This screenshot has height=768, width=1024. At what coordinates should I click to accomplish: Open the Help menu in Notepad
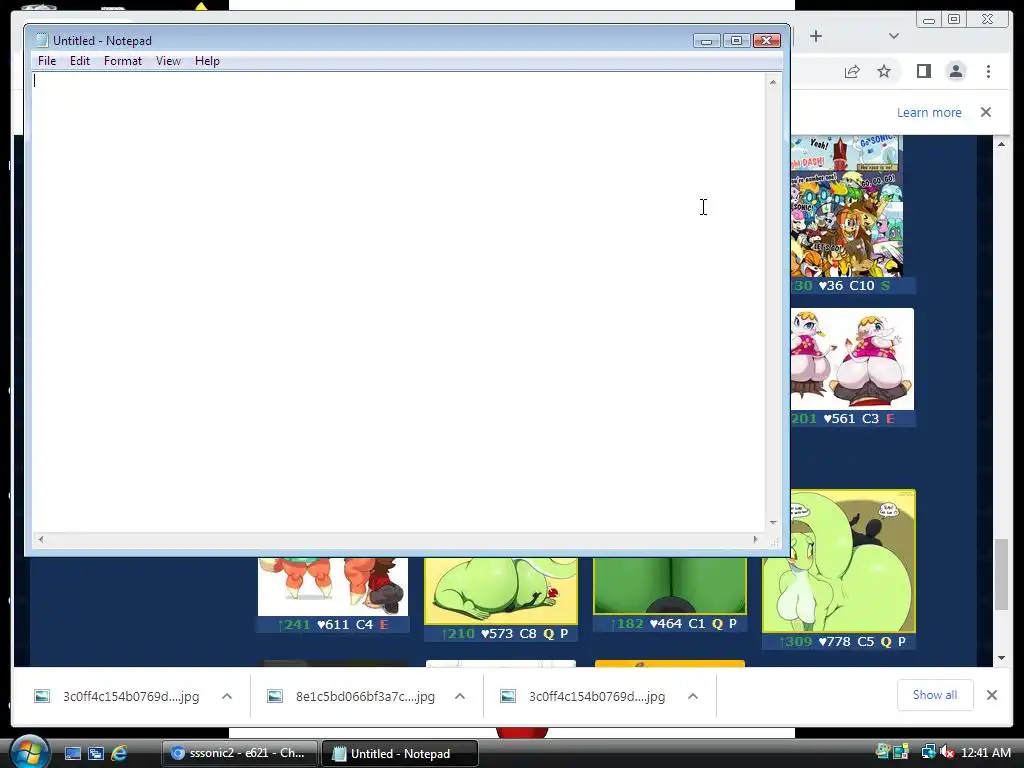pyautogui.click(x=207, y=61)
